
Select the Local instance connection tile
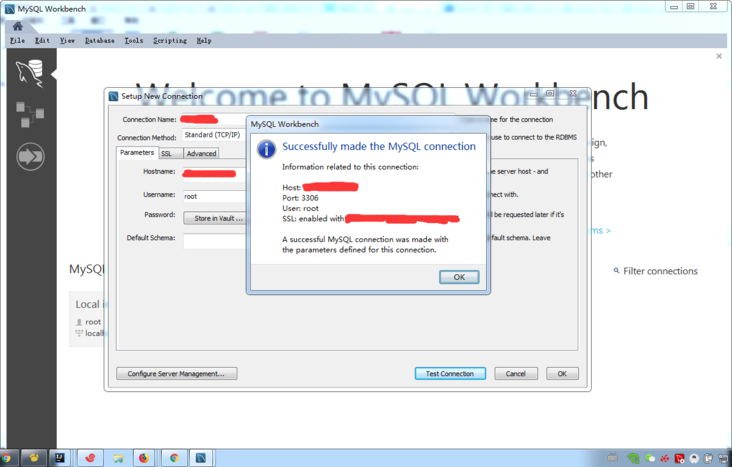87,319
